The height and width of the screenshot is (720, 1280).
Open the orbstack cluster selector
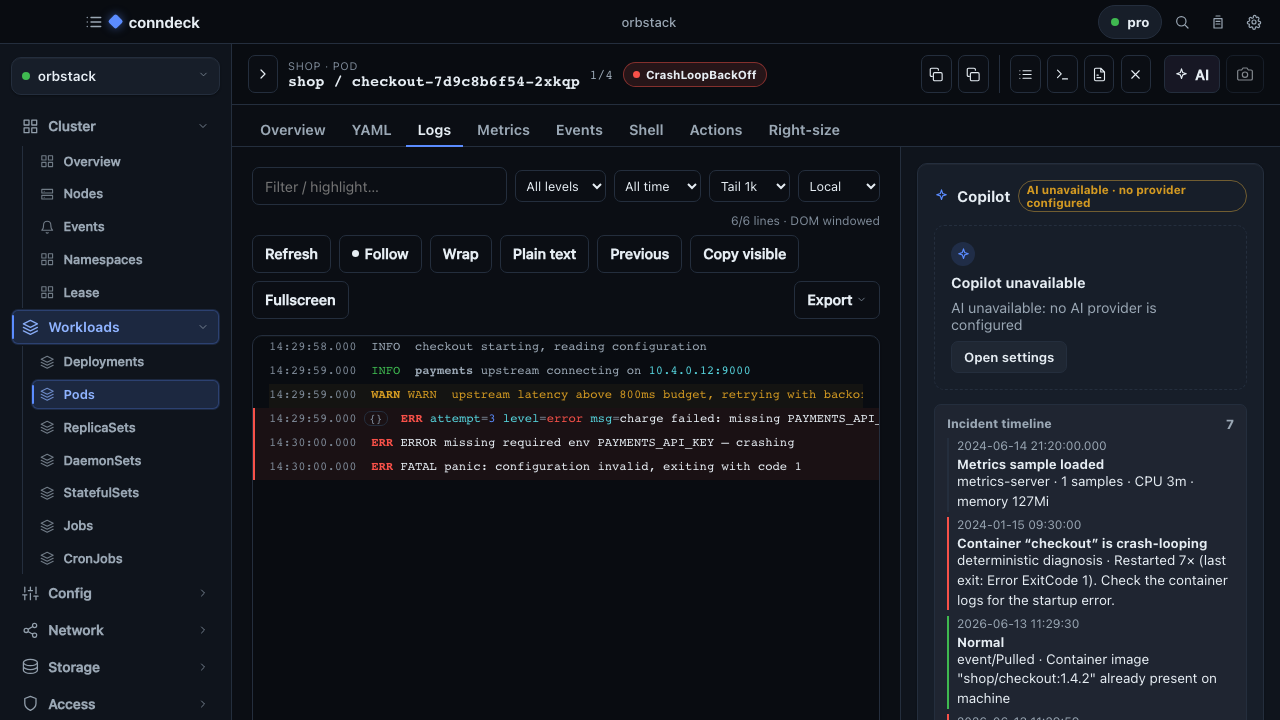tap(115, 76)
